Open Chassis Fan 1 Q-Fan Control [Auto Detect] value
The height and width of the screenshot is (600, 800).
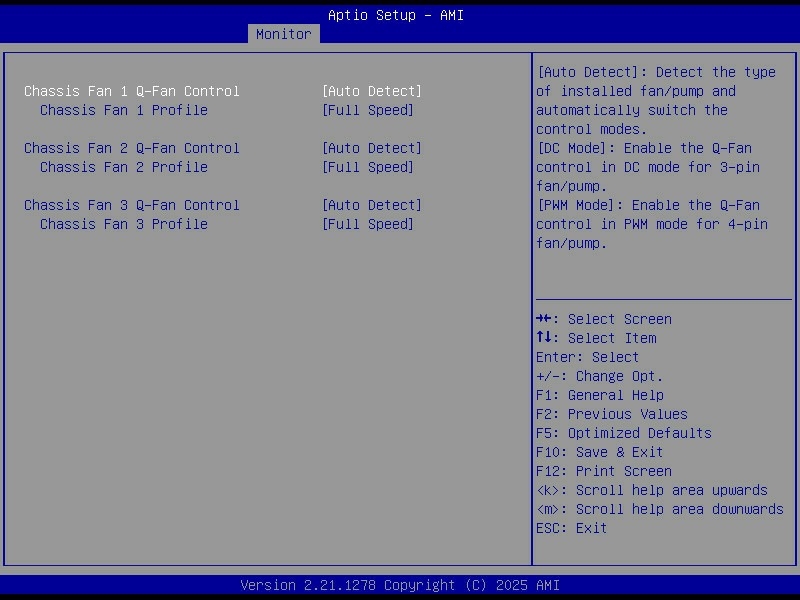(x=371, y=91)
